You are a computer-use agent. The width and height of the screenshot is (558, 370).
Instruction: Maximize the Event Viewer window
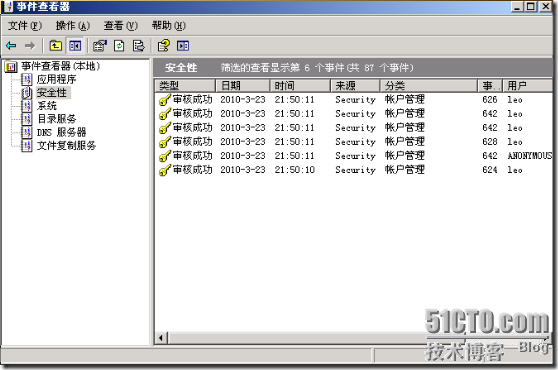pos(531,6)
